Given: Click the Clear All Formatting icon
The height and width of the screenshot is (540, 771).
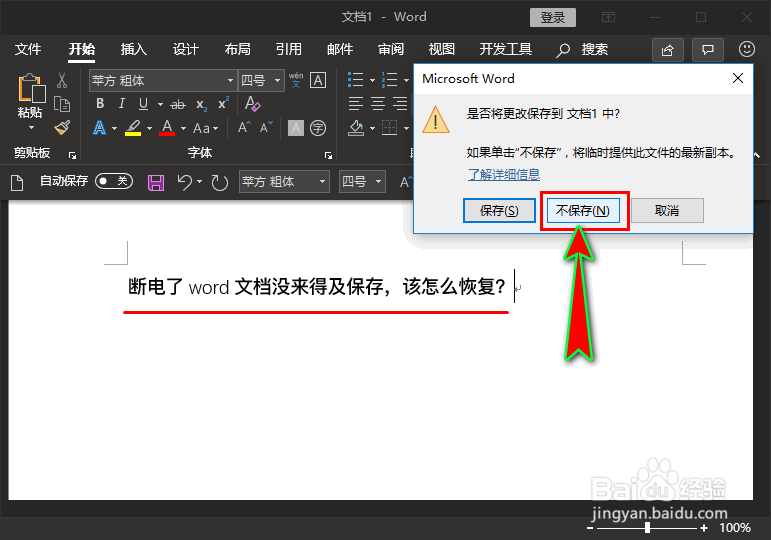Looking at the screenshot, I should [x=252, y=104].
